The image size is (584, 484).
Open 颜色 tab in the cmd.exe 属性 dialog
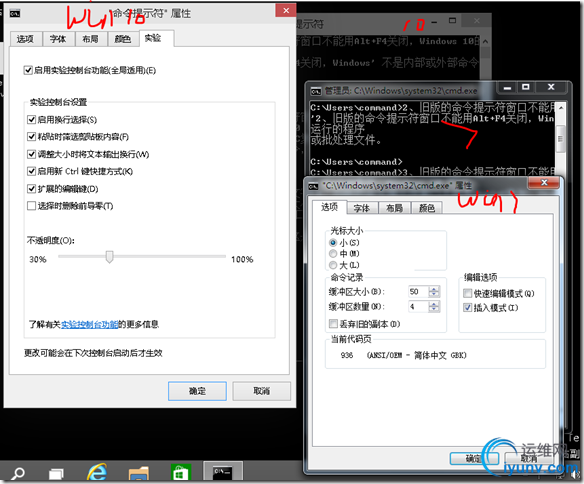click(427, 208)
